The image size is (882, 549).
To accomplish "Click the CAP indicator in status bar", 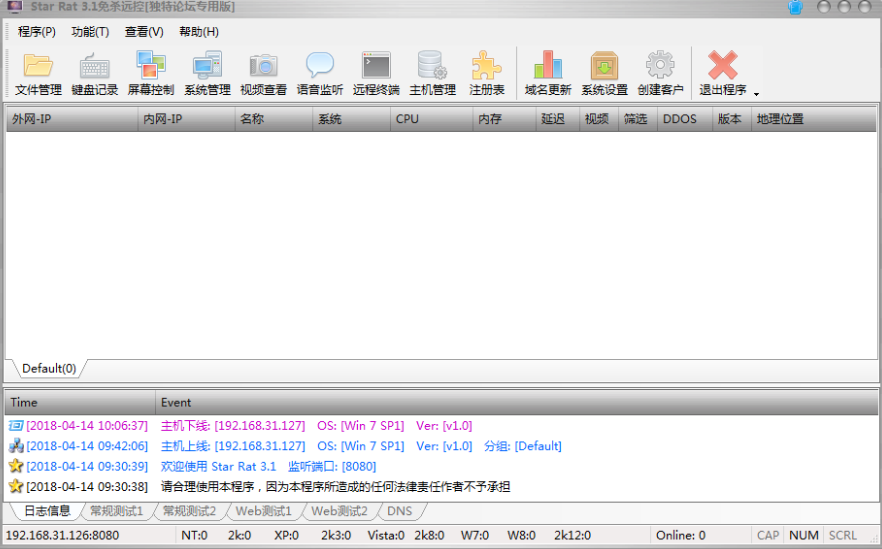I will [768, 535].
